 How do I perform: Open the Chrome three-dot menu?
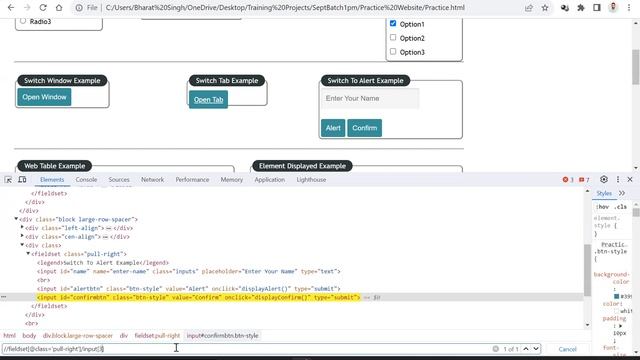coord(629,8)
